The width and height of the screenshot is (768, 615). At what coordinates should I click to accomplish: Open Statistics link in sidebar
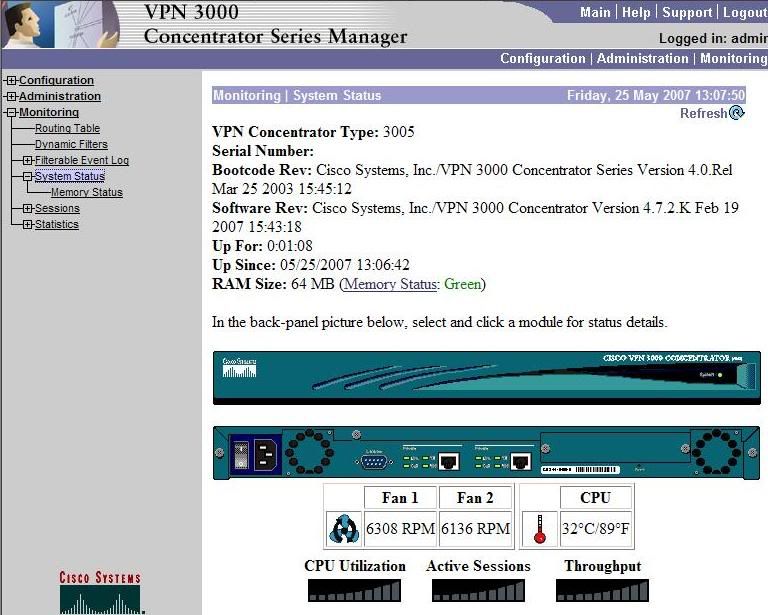(57, 225)
